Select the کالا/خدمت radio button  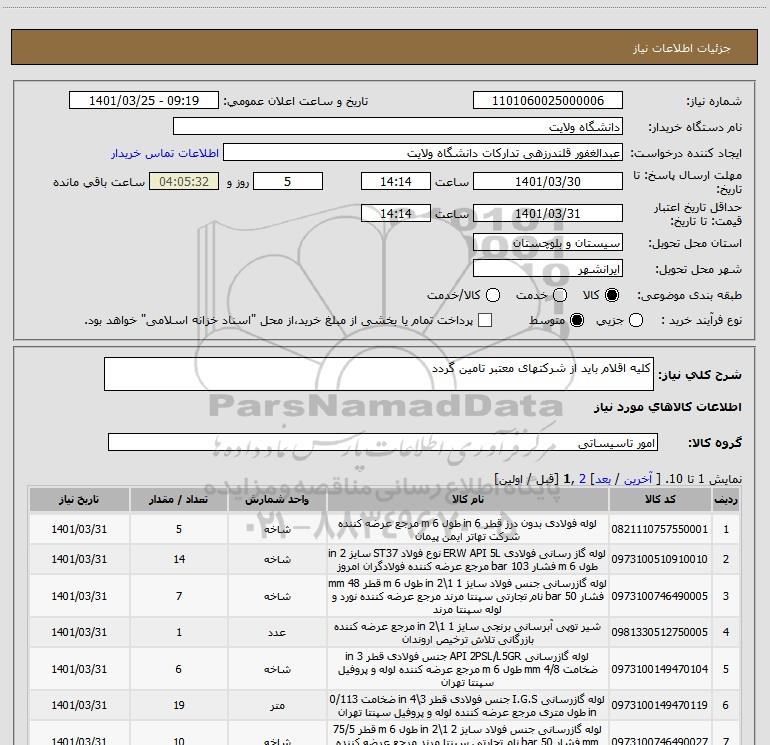[493, 295]
